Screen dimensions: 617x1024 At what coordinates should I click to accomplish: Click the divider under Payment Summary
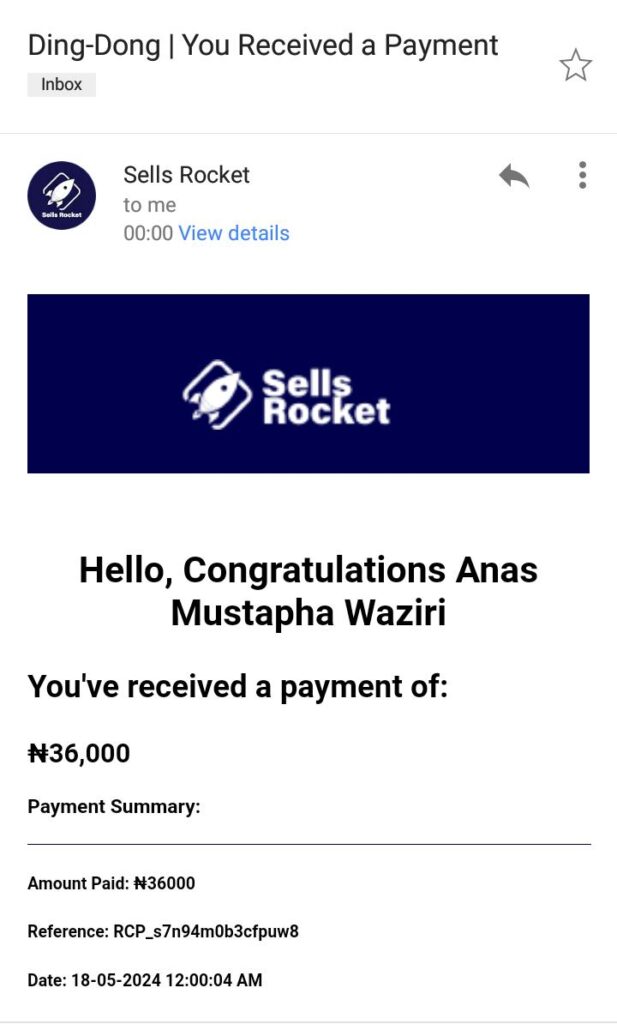click(x=308, y=845)
